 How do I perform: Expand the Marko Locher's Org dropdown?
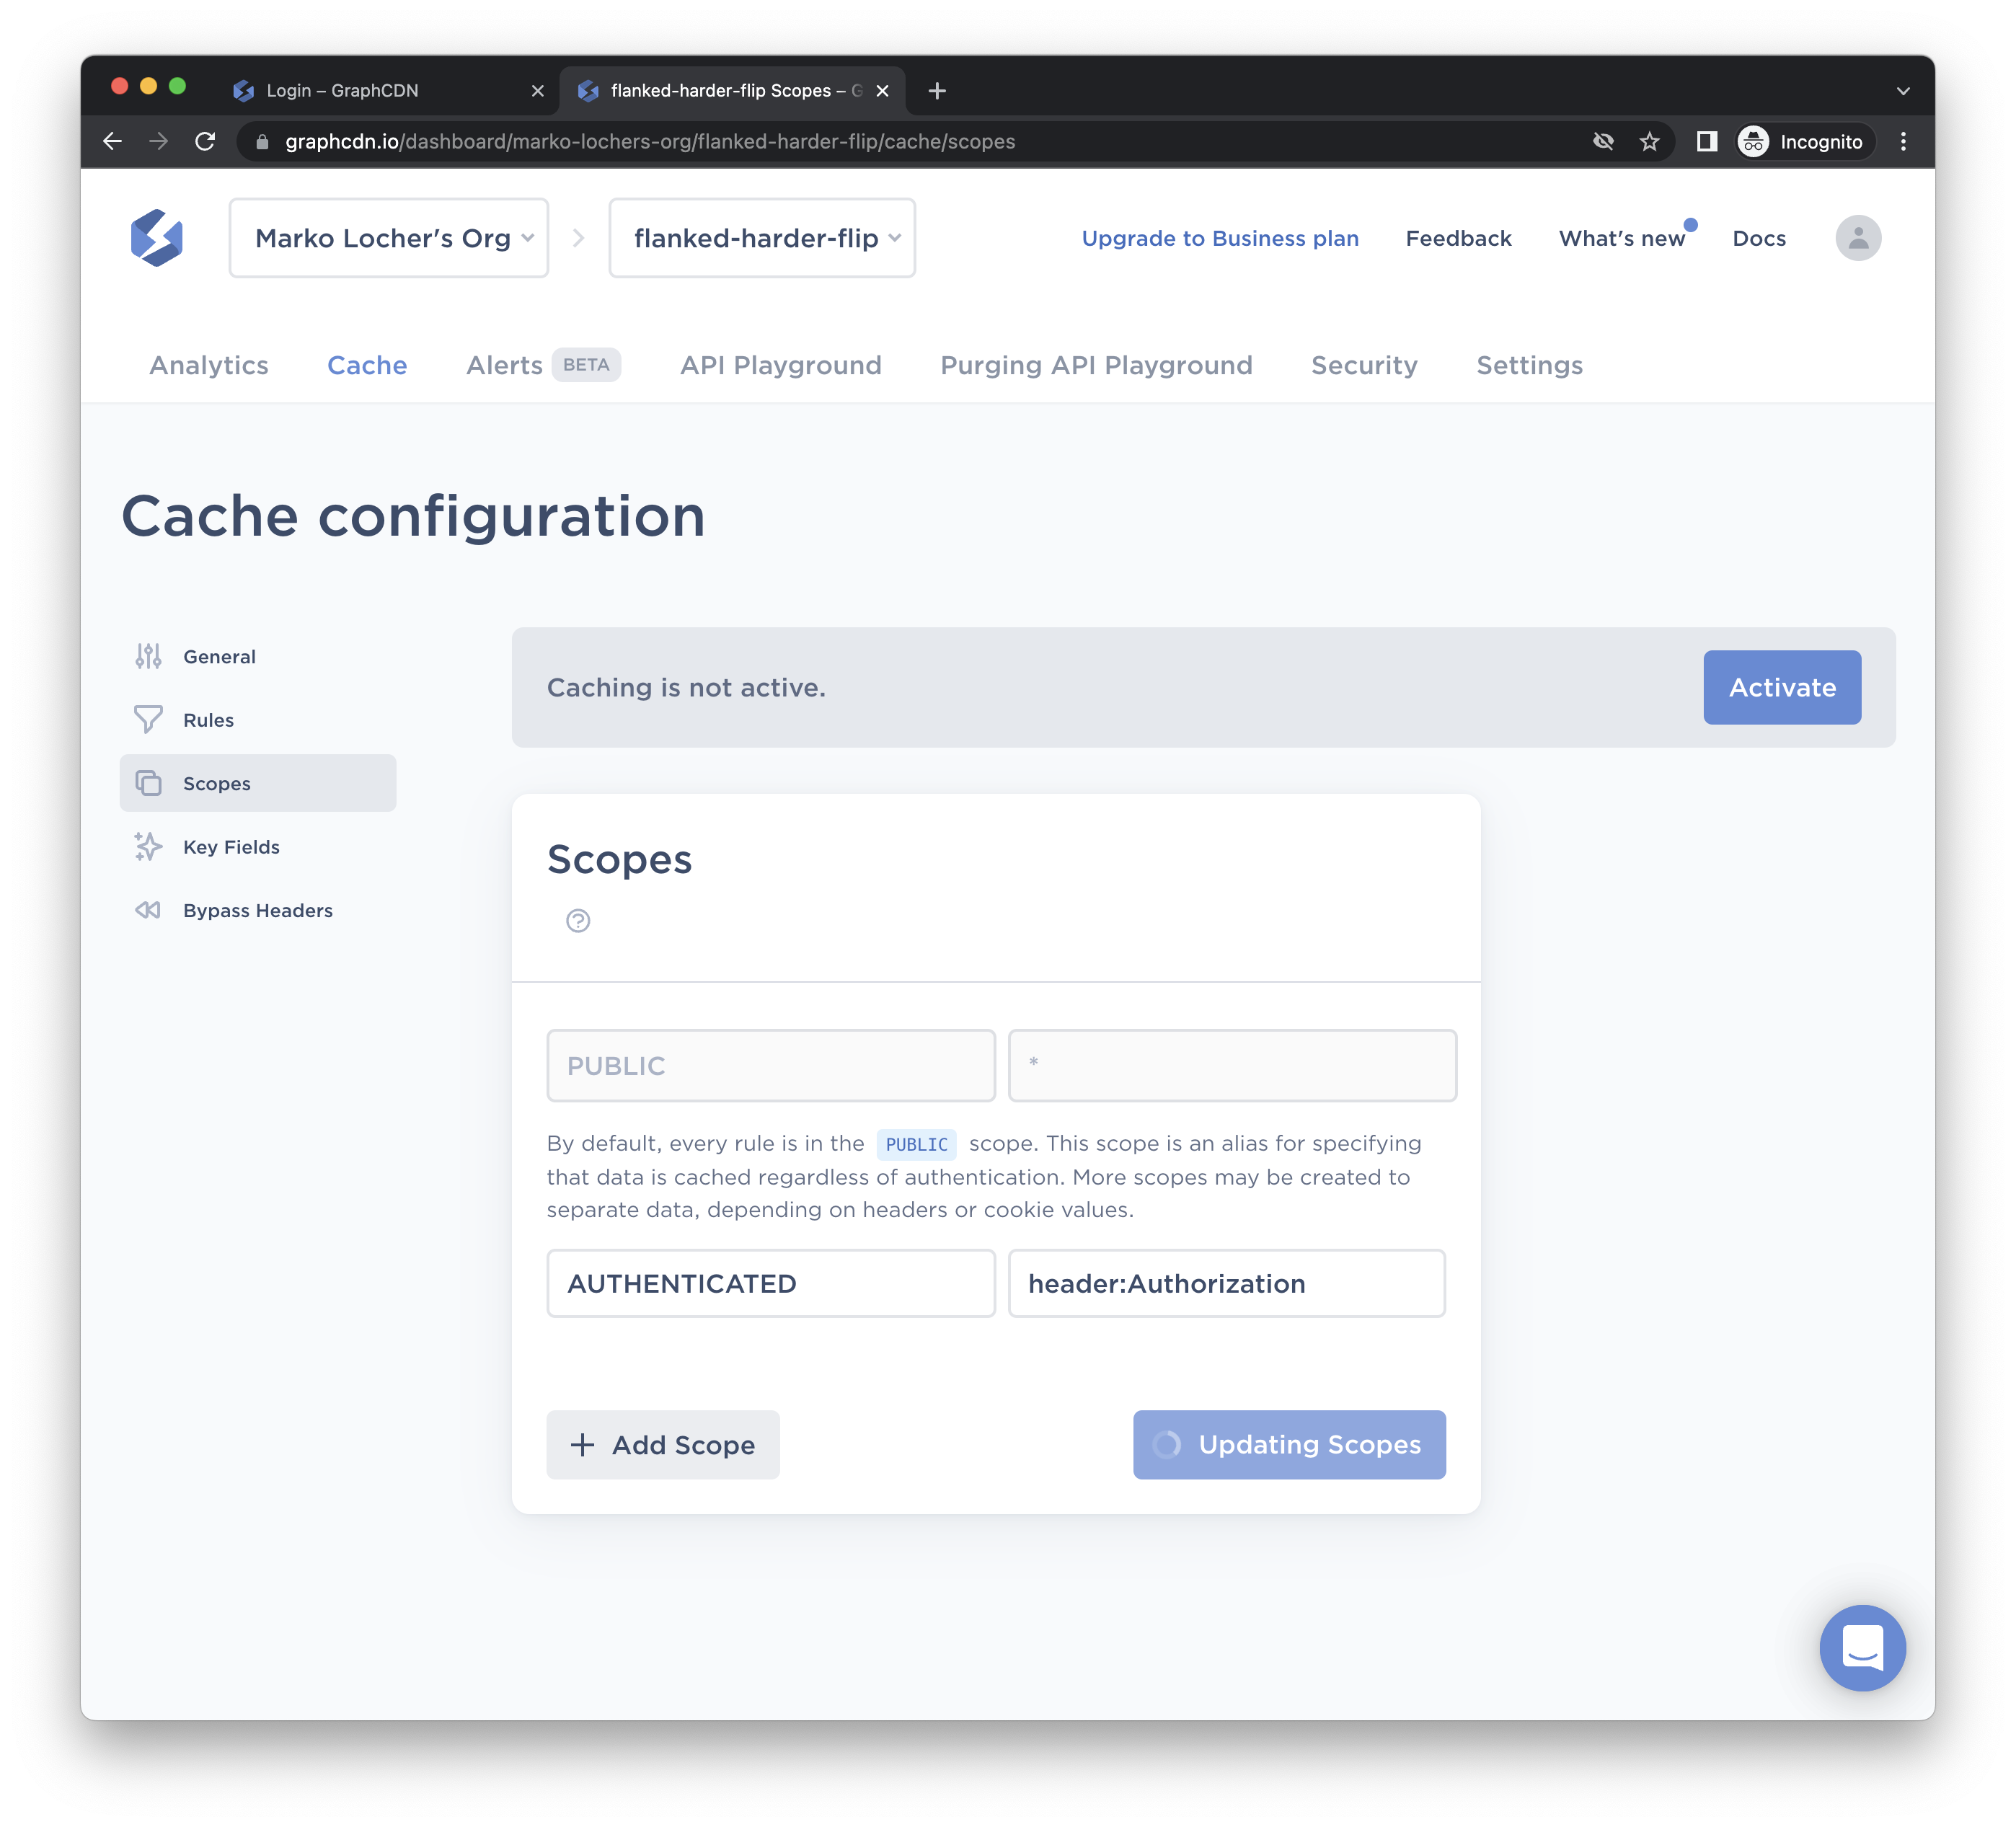pyautogui.click(x=389, y=238)
